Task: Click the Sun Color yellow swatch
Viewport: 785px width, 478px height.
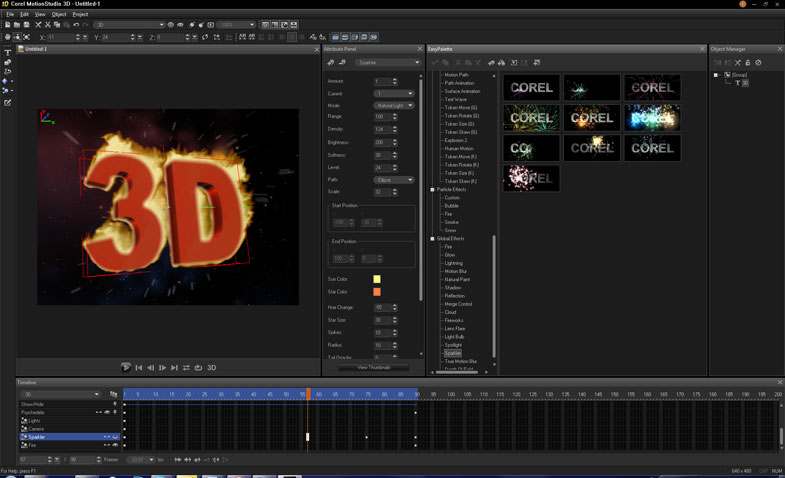Action: click(376, 279)
